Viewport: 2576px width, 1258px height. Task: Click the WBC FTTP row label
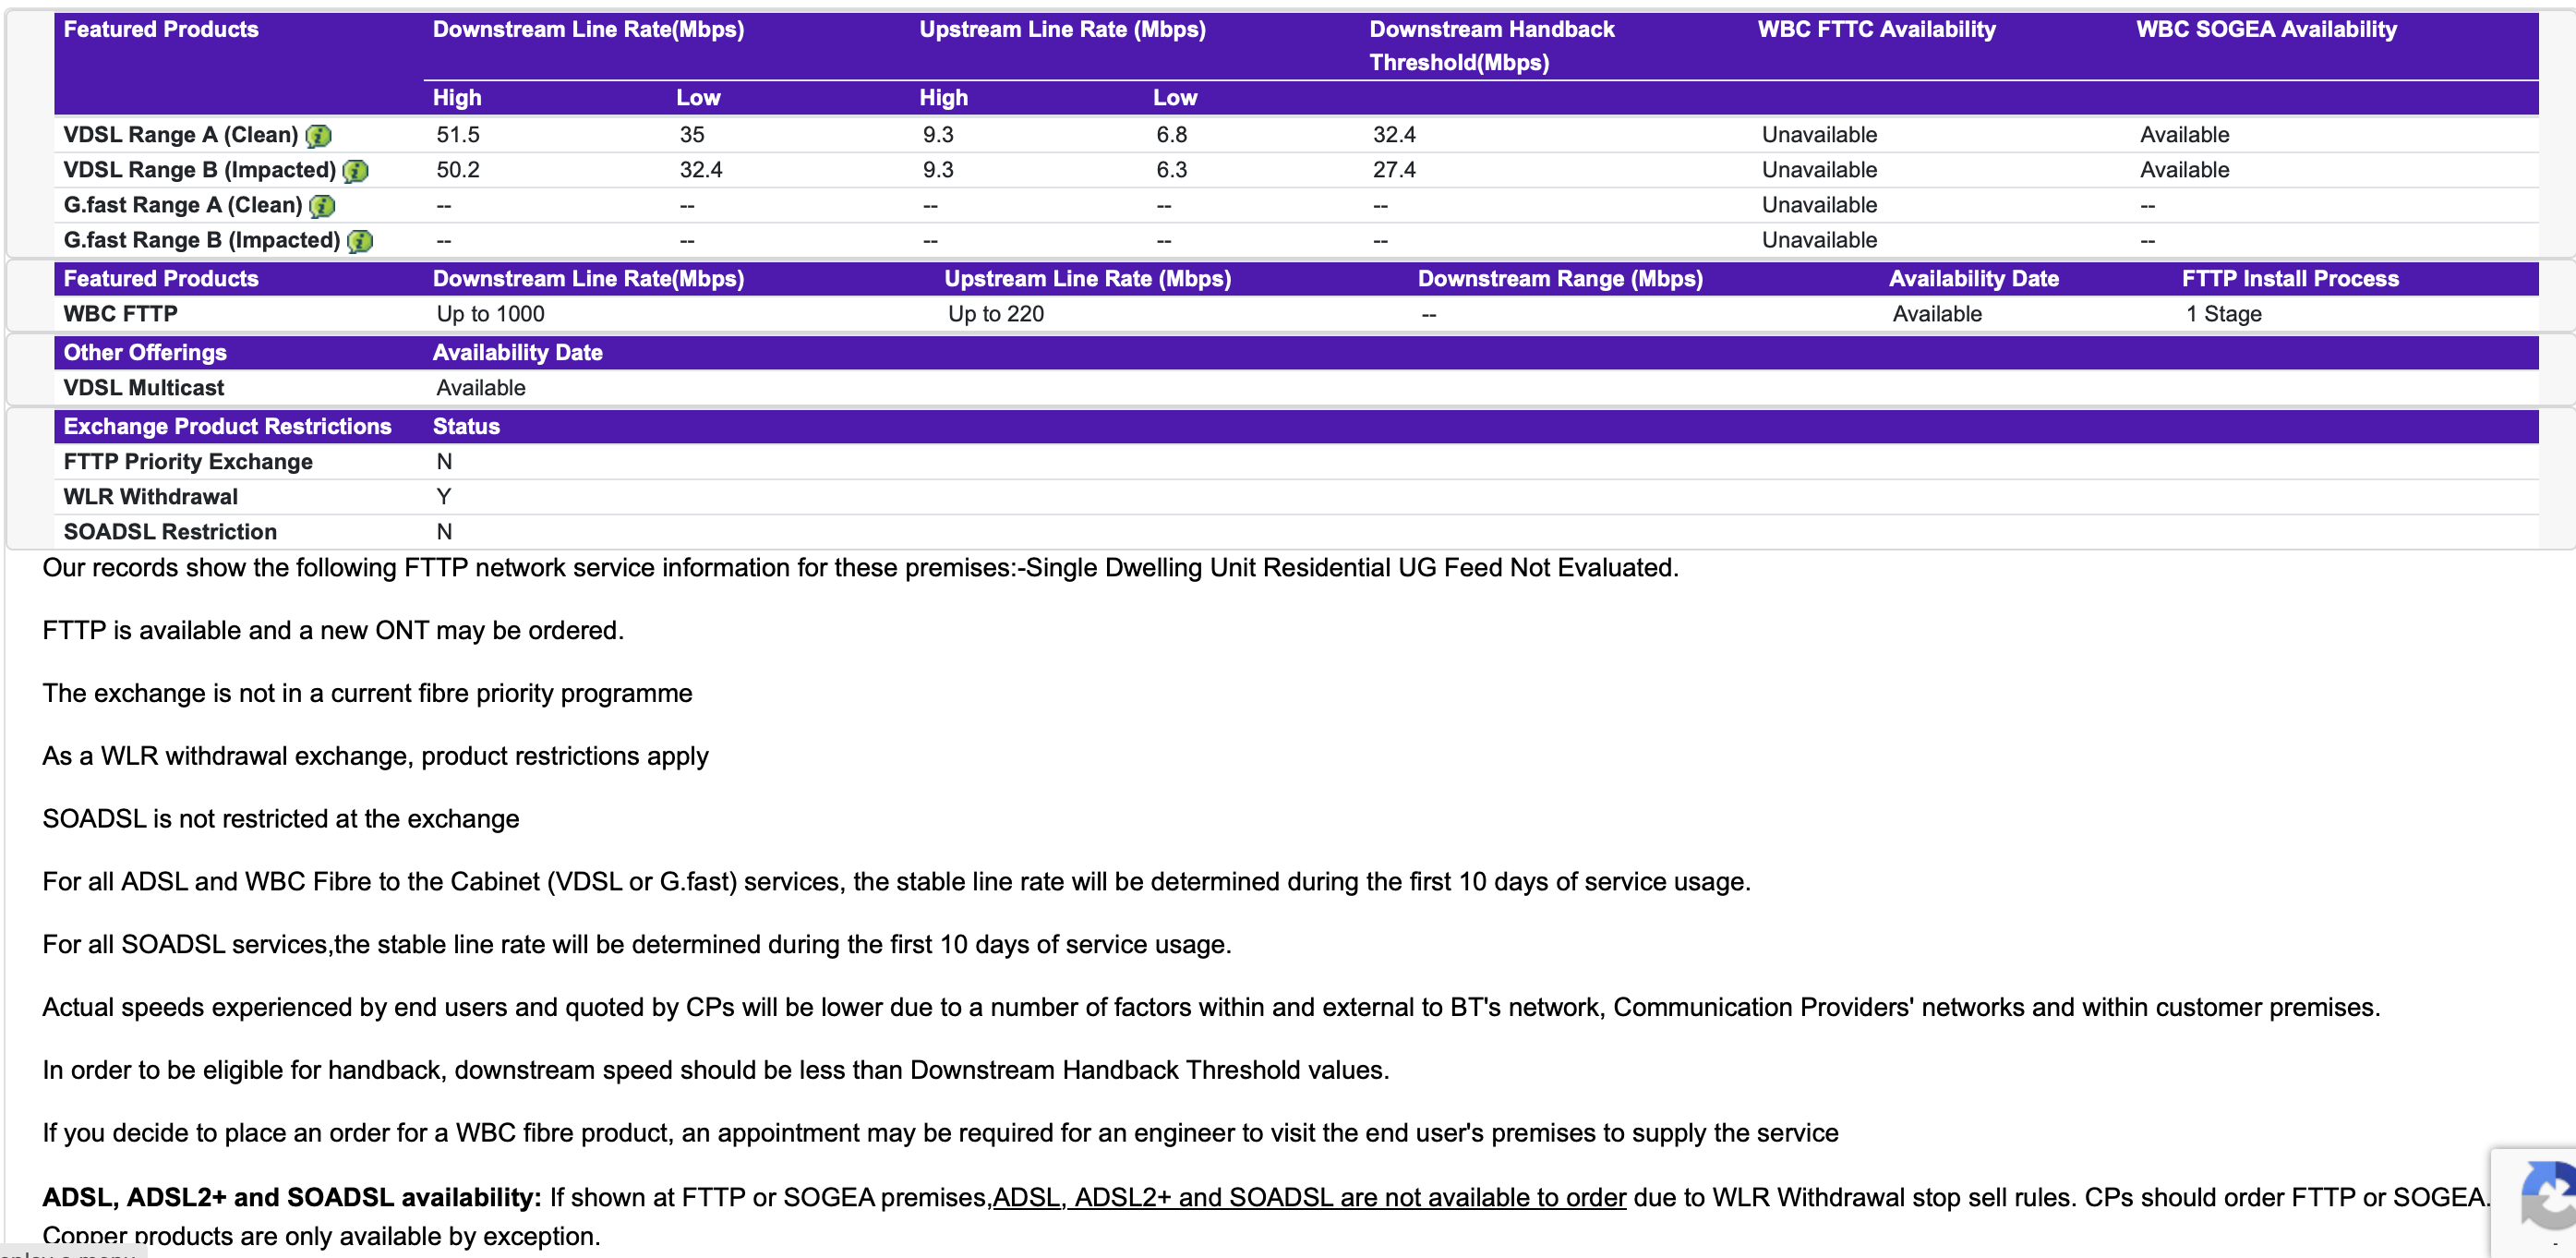(x=120, y=314)
